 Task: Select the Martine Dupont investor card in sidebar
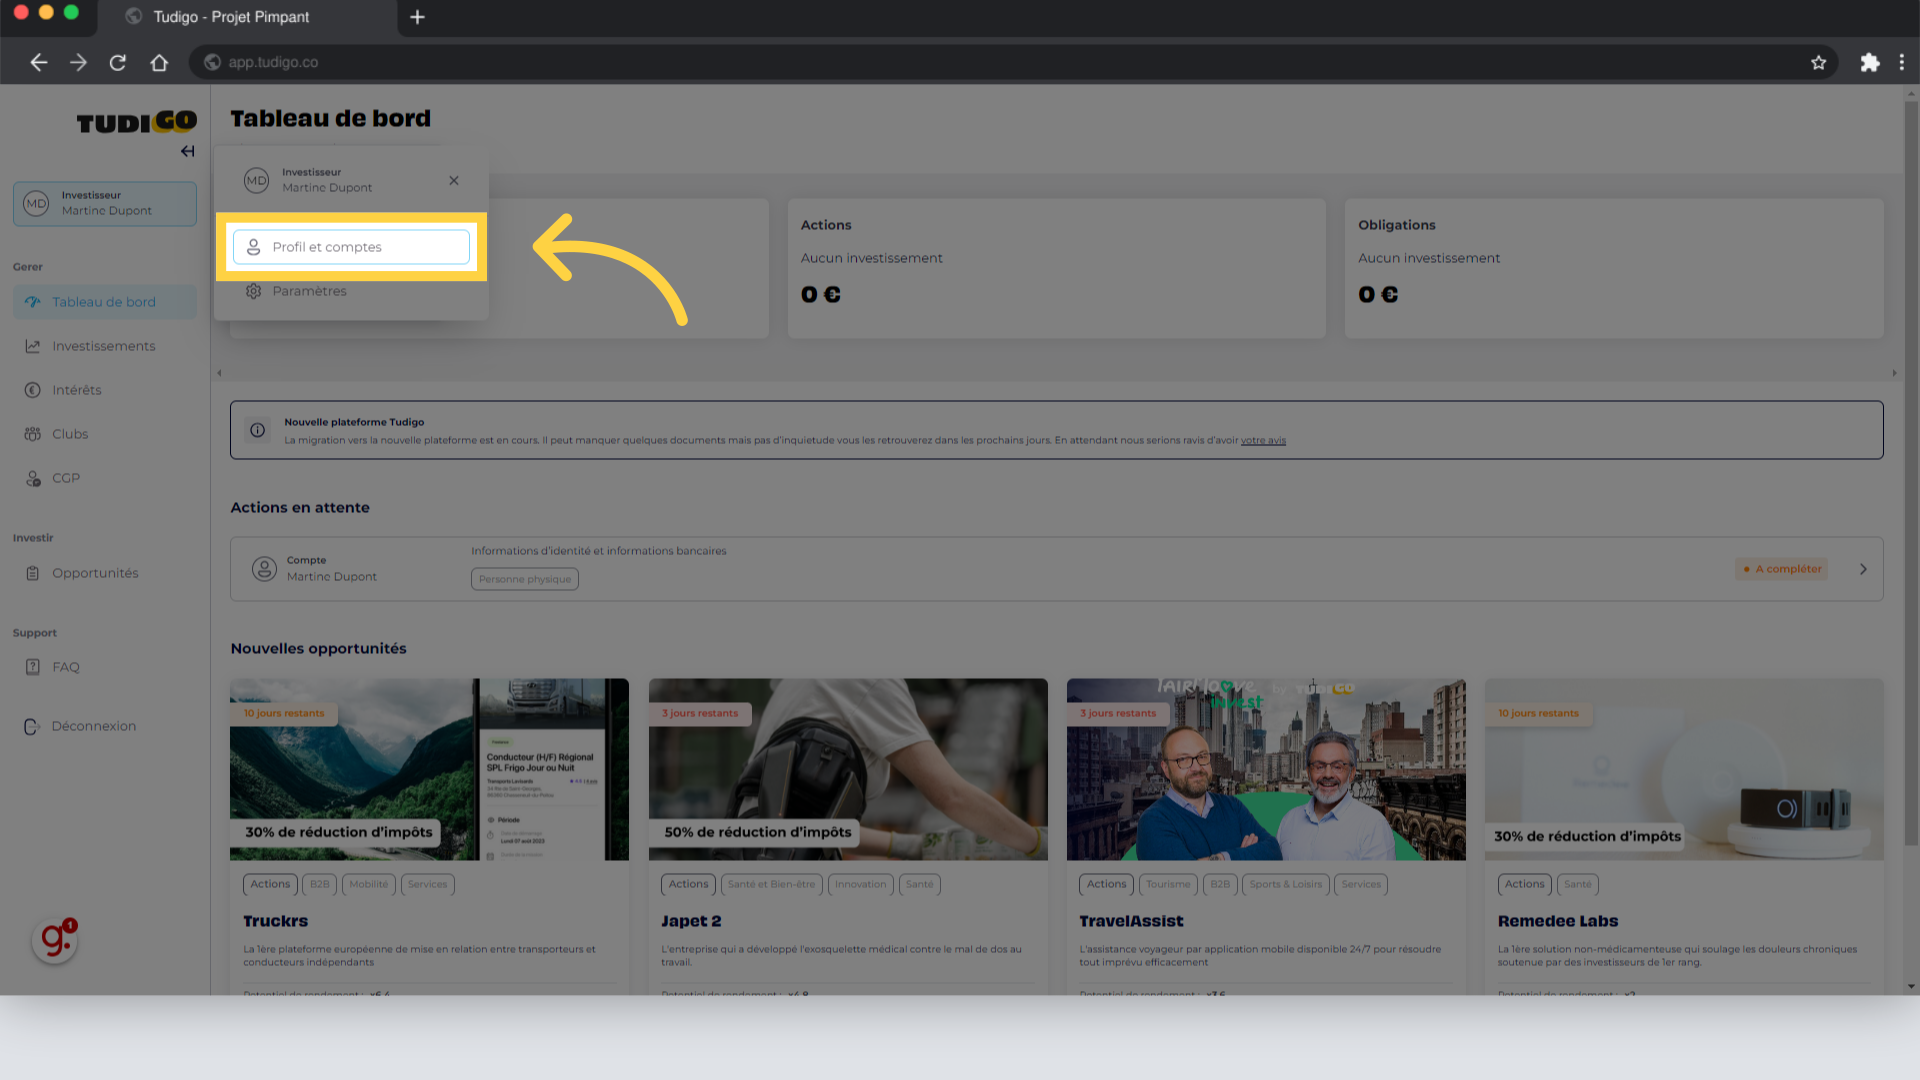105,203
